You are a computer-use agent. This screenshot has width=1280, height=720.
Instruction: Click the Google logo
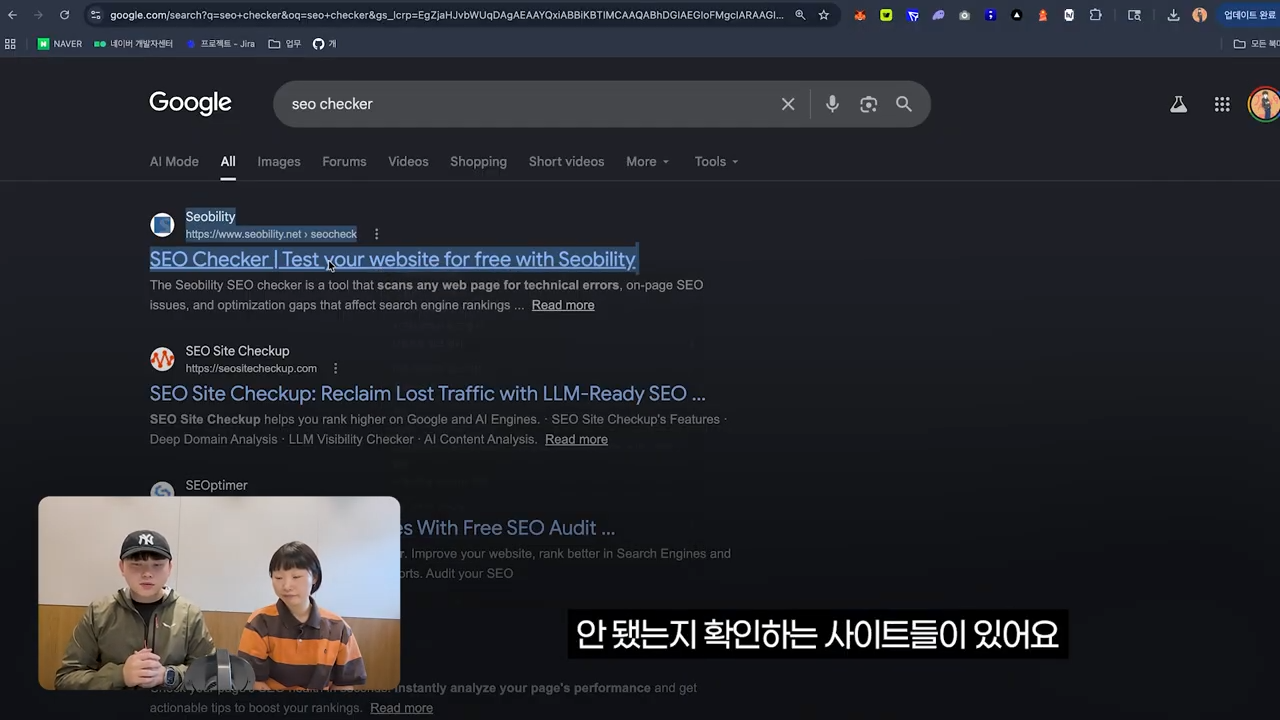point(190,103)
